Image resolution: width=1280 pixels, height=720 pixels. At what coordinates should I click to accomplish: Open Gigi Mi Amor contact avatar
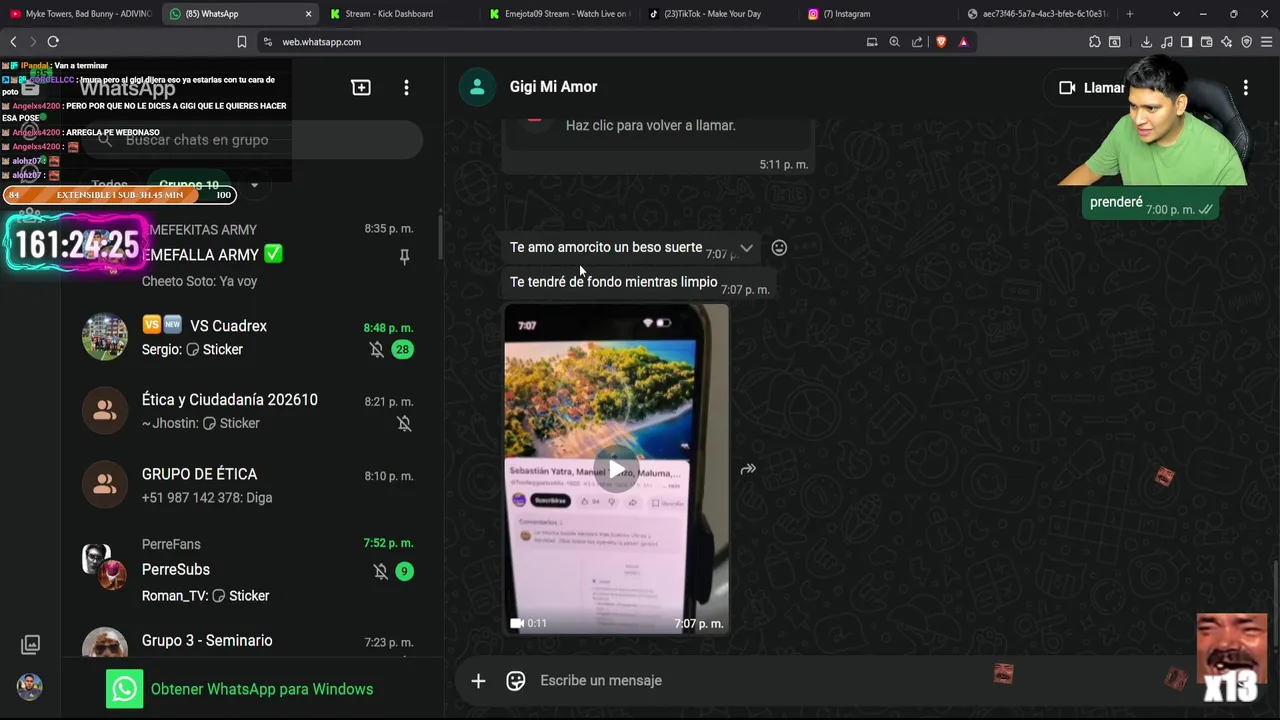[477, 87]
